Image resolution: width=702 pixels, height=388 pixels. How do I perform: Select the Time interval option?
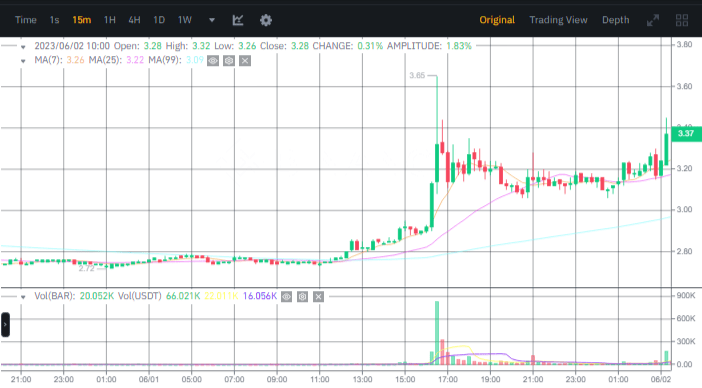26,20
